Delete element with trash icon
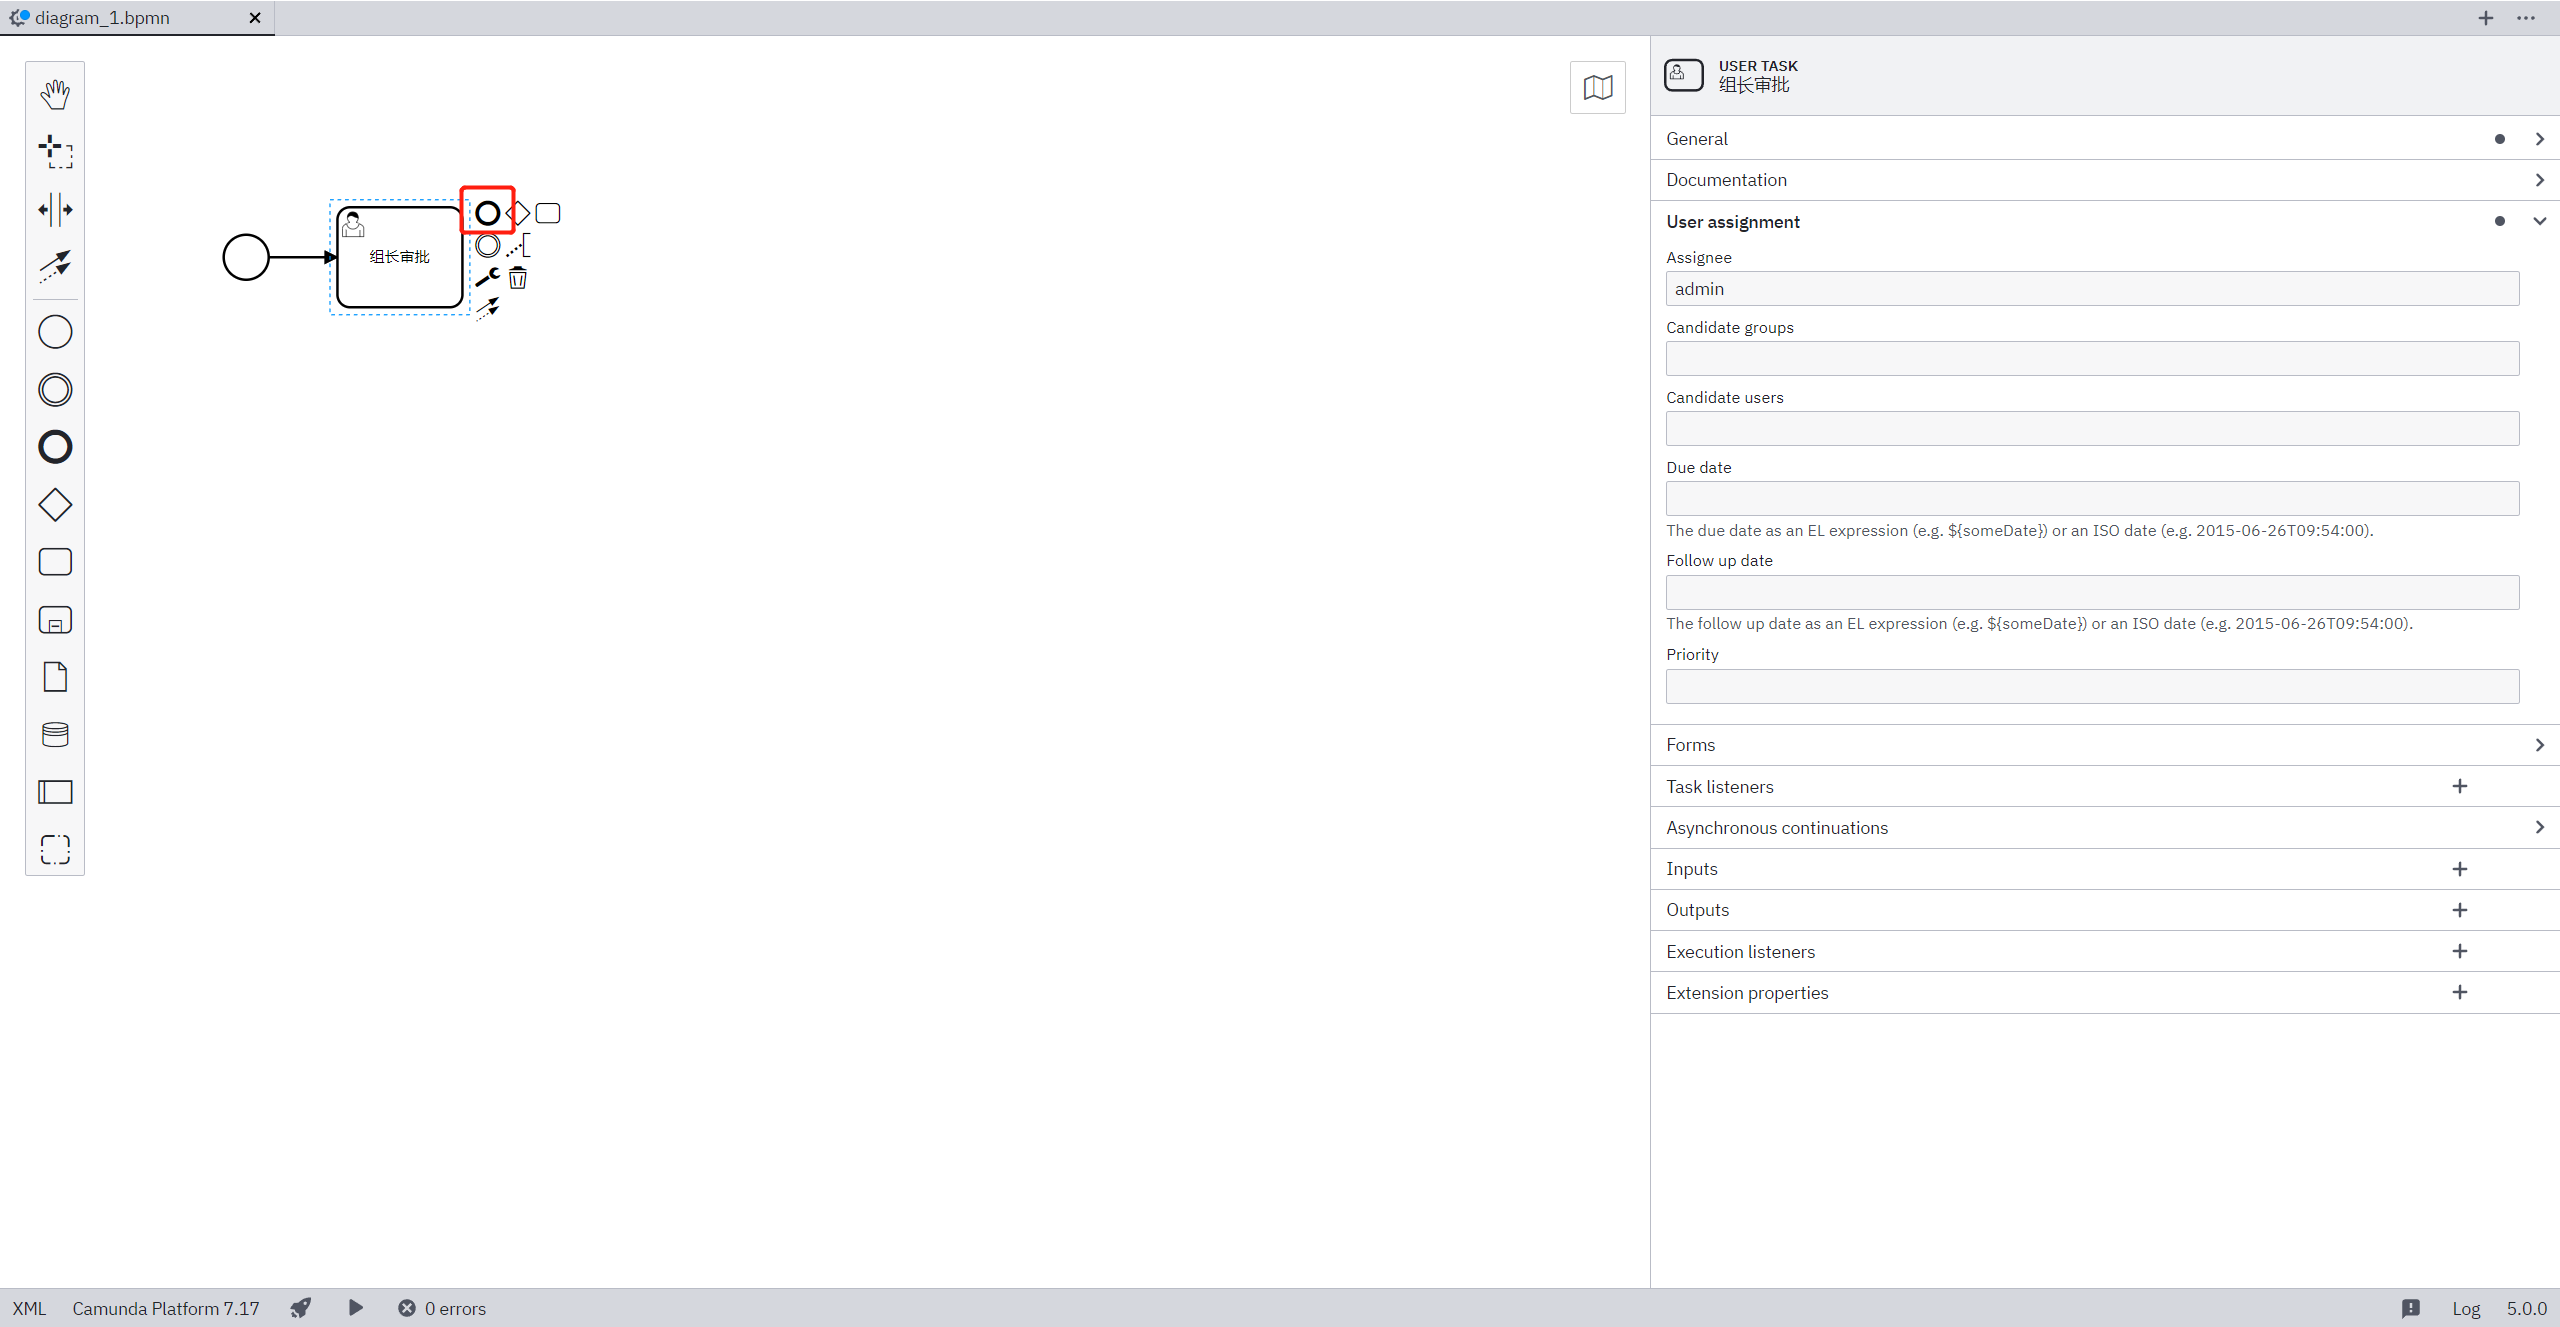Screen dimensions: 2560x1327 [x=518, y=277]
